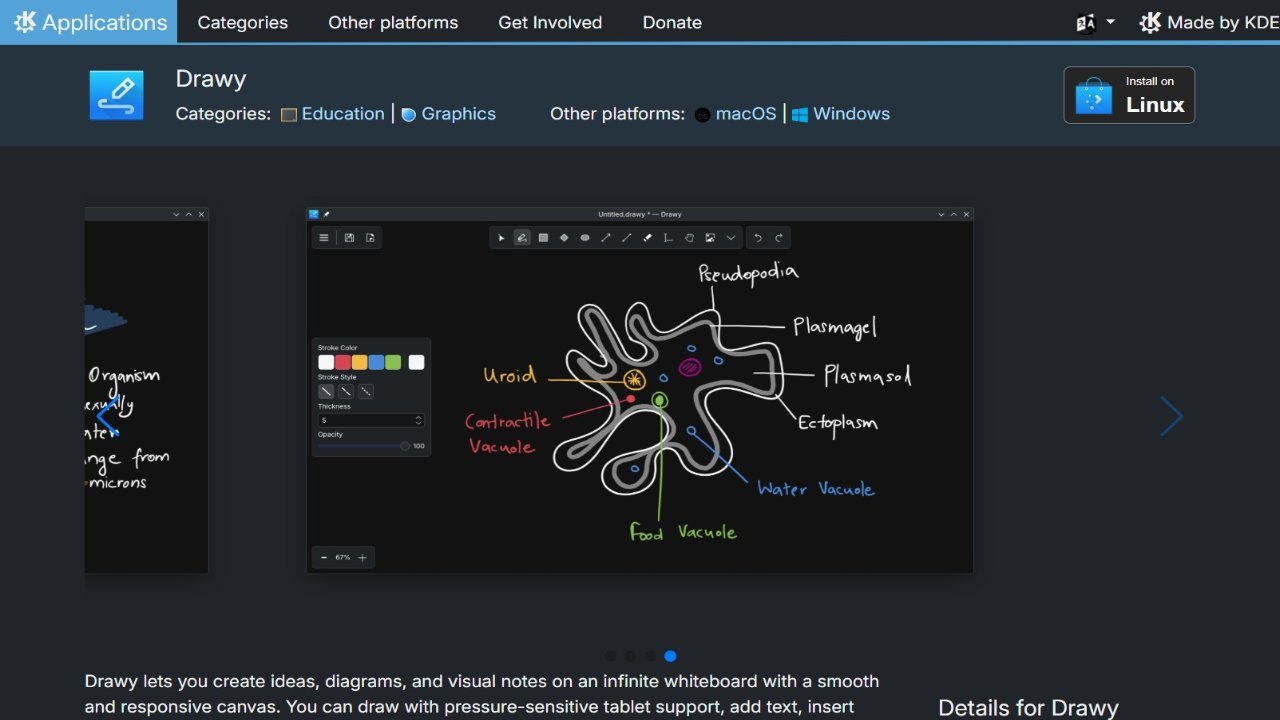Select the second carousel indicator dot

pos(630,656)
